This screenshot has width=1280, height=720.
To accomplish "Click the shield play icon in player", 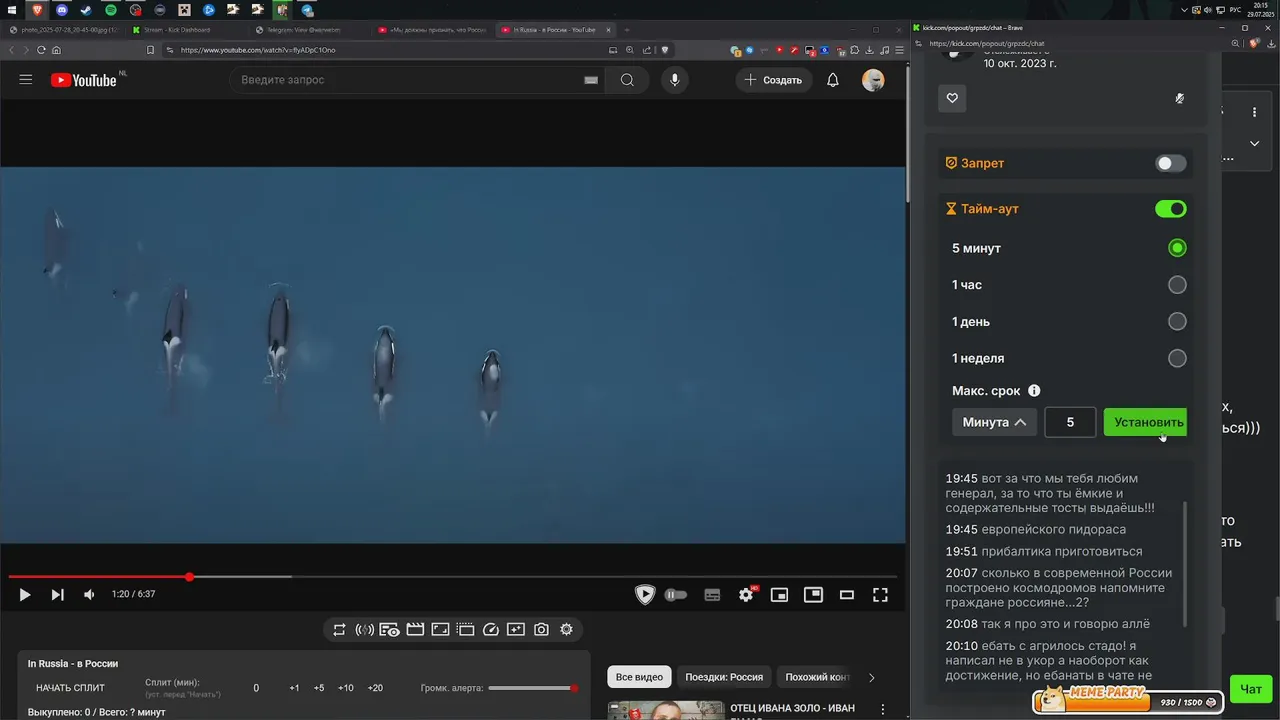I will click(x=645, y=594).
